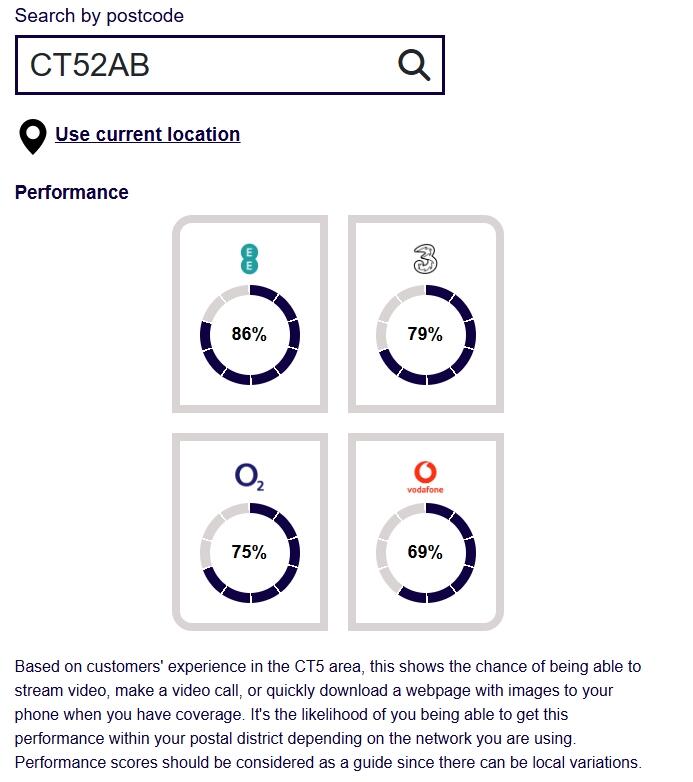Open the Use current location link
The image size is (693, 782).
click(x=147, y=135)
